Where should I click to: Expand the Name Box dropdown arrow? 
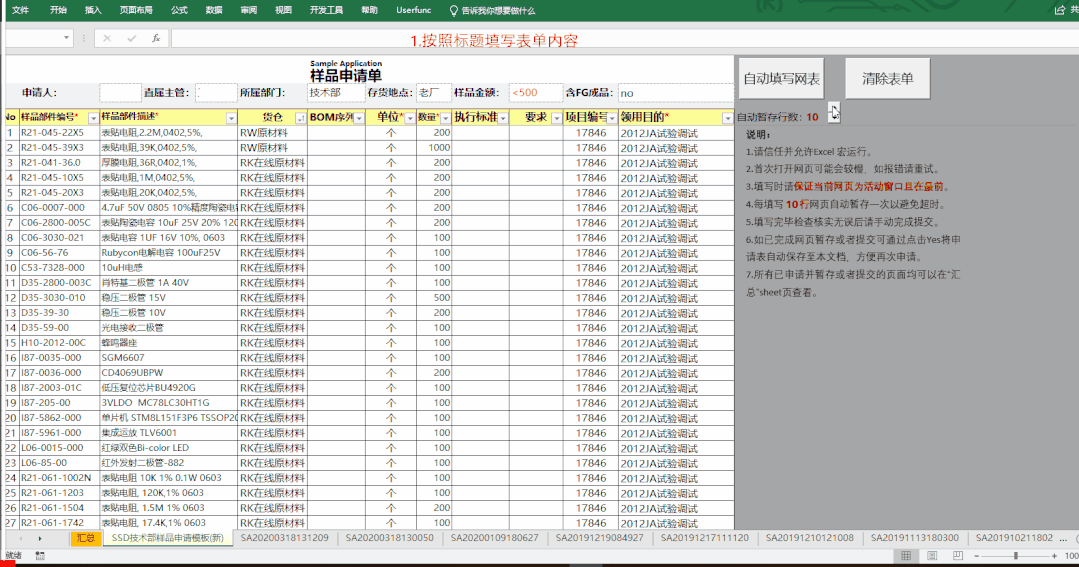pos(66,38)
